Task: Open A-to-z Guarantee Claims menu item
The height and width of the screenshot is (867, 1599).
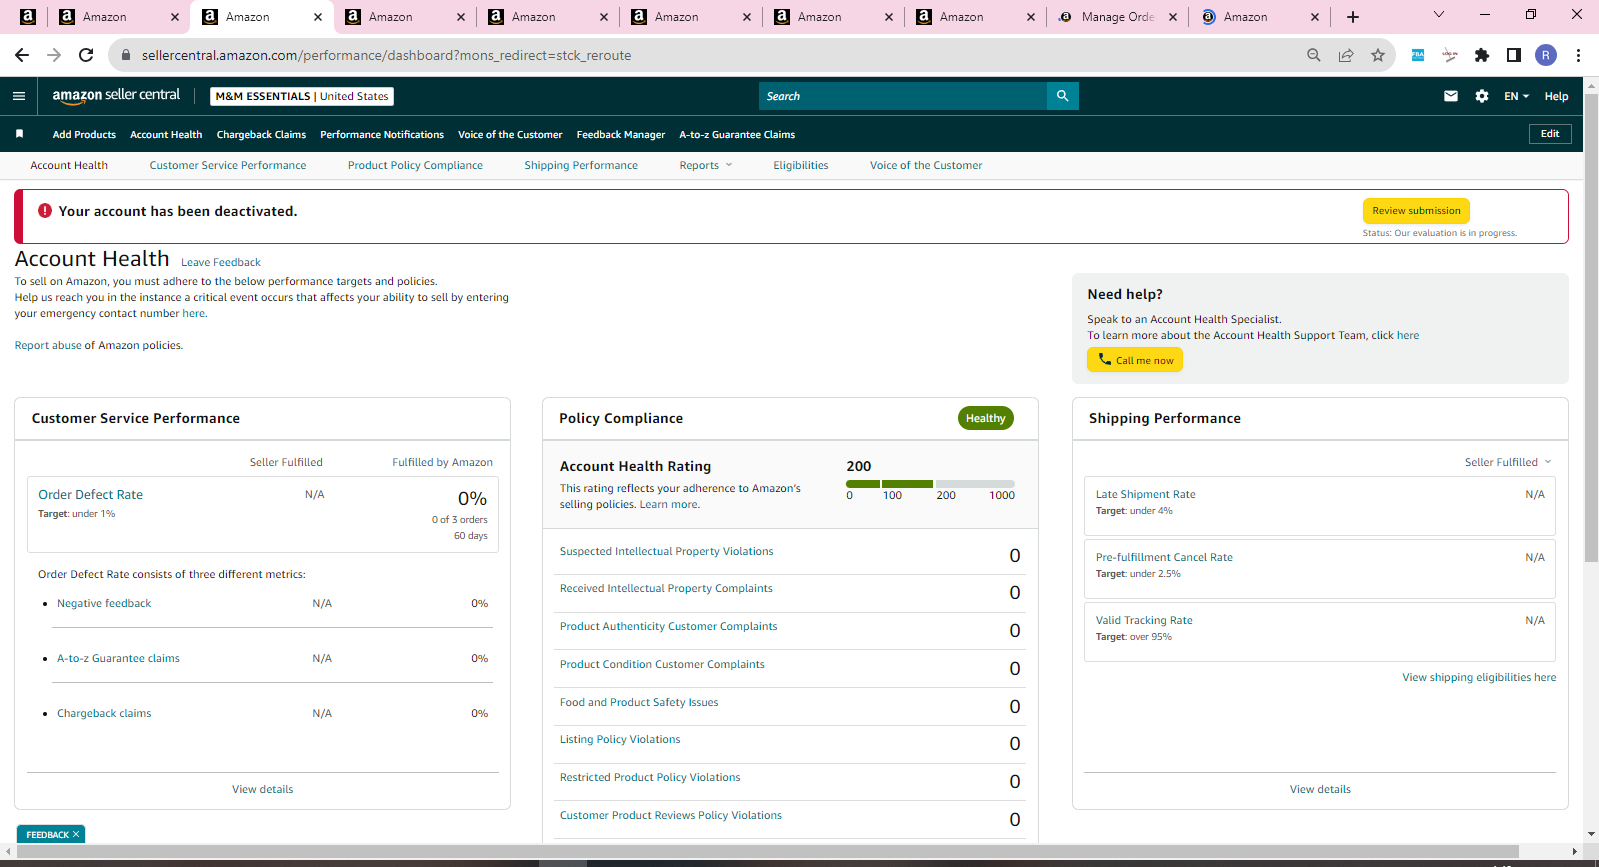Action: click(x=737, y=134)
